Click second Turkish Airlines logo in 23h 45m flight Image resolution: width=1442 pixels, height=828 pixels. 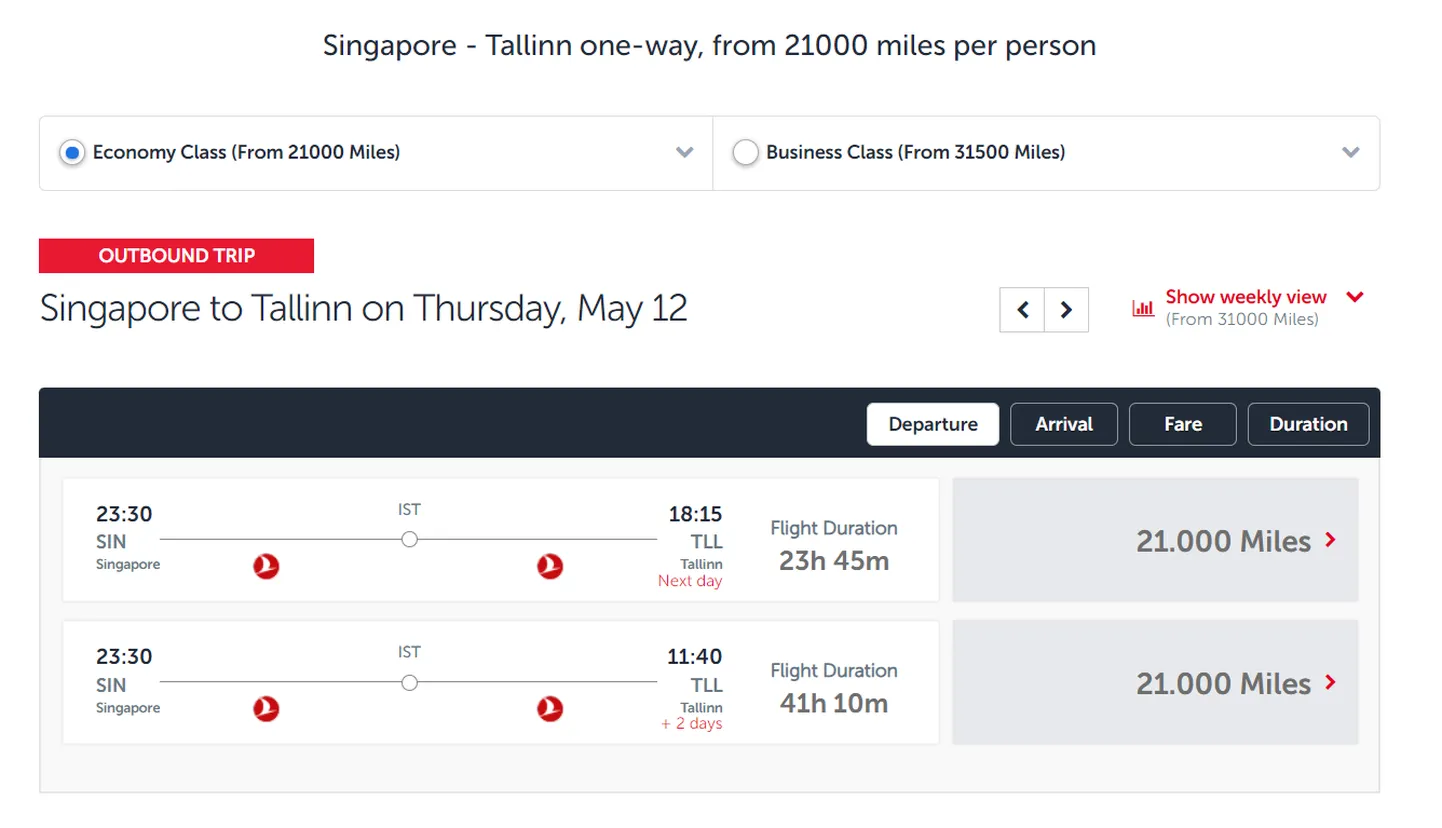(550, 567)
